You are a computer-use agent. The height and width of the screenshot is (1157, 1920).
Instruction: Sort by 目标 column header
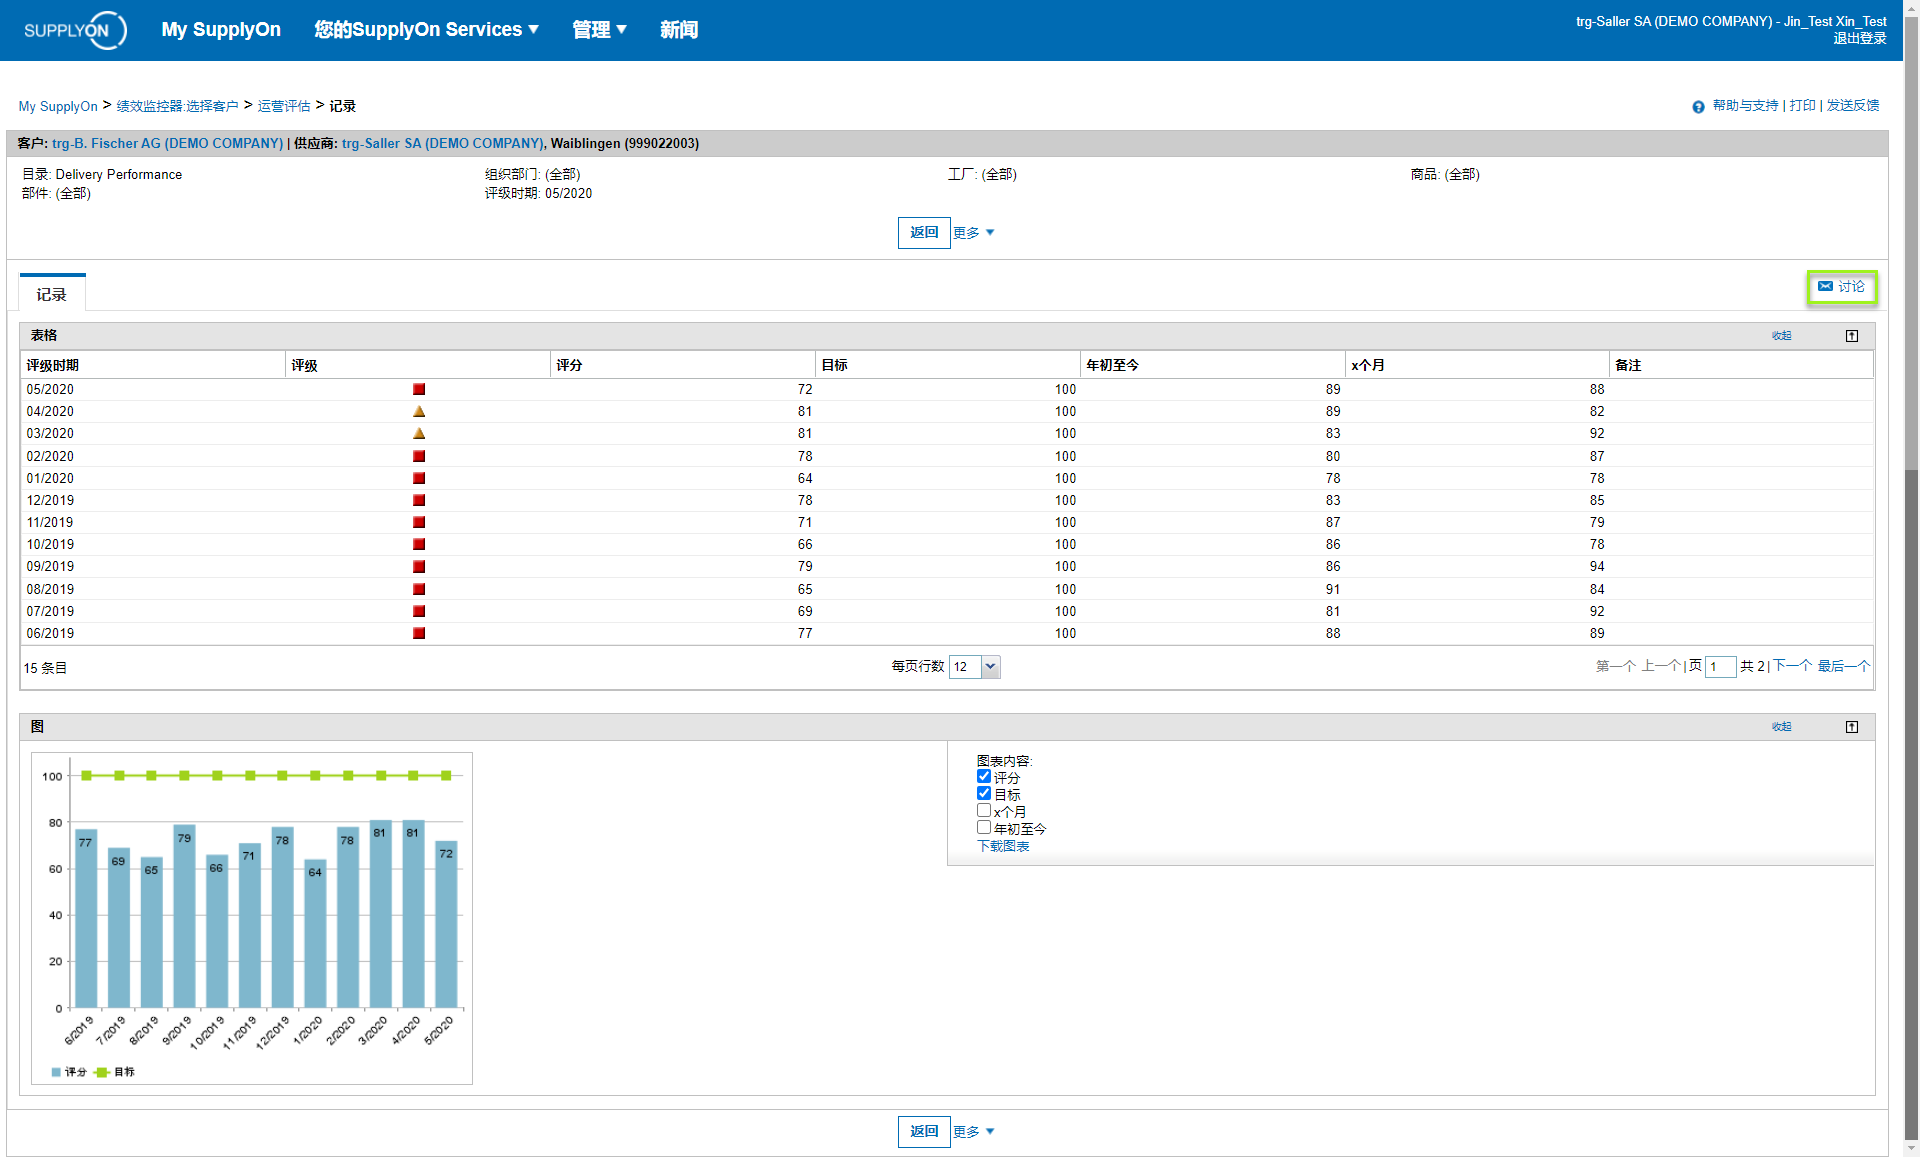(x=947, y=365)
